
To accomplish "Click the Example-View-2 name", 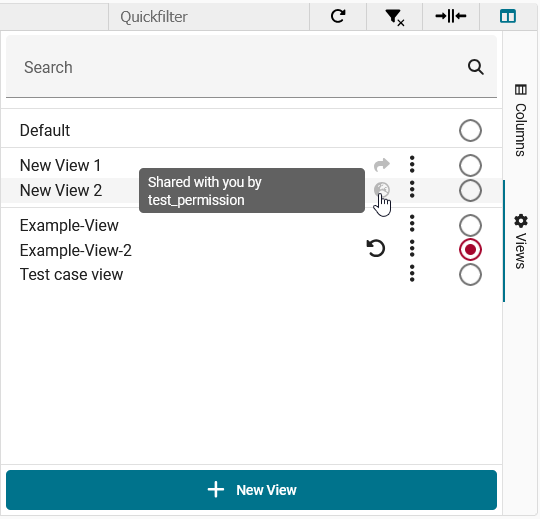I will pyautogui.click(x=76, y=250).
